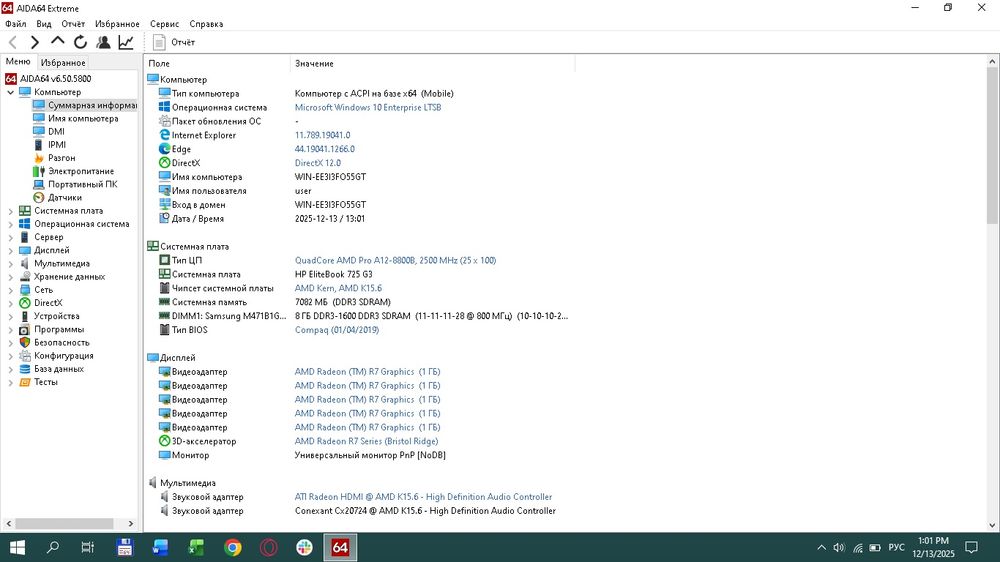Open the Файл menu
The image size is (1000, 562).
click(16, 24)
